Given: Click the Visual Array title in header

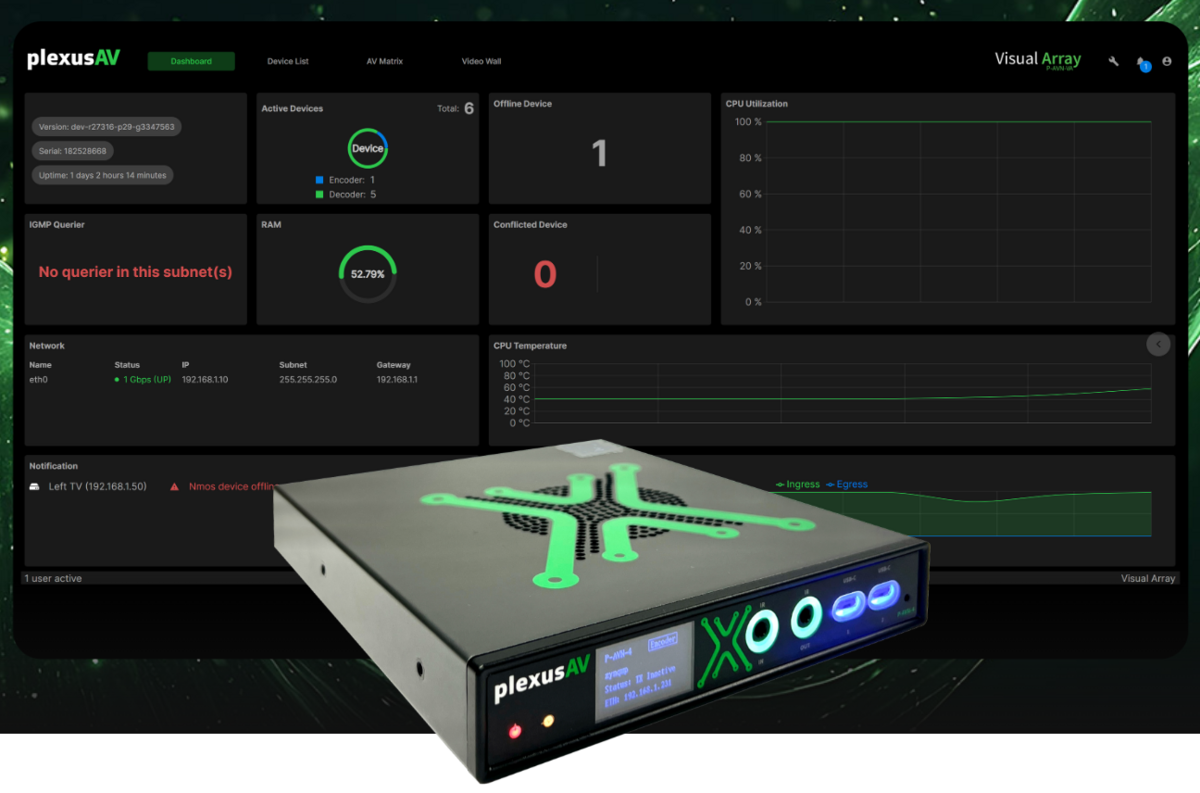Looking at the screenshot, I should coord(1038,59).
